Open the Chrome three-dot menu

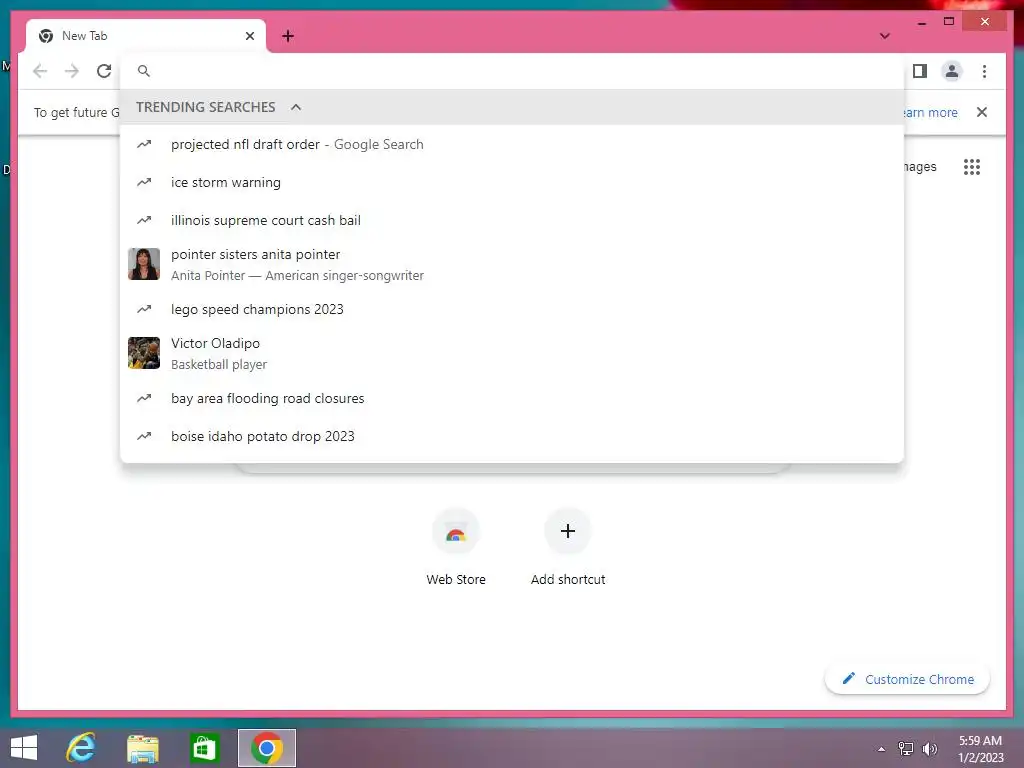click(984, 71)
